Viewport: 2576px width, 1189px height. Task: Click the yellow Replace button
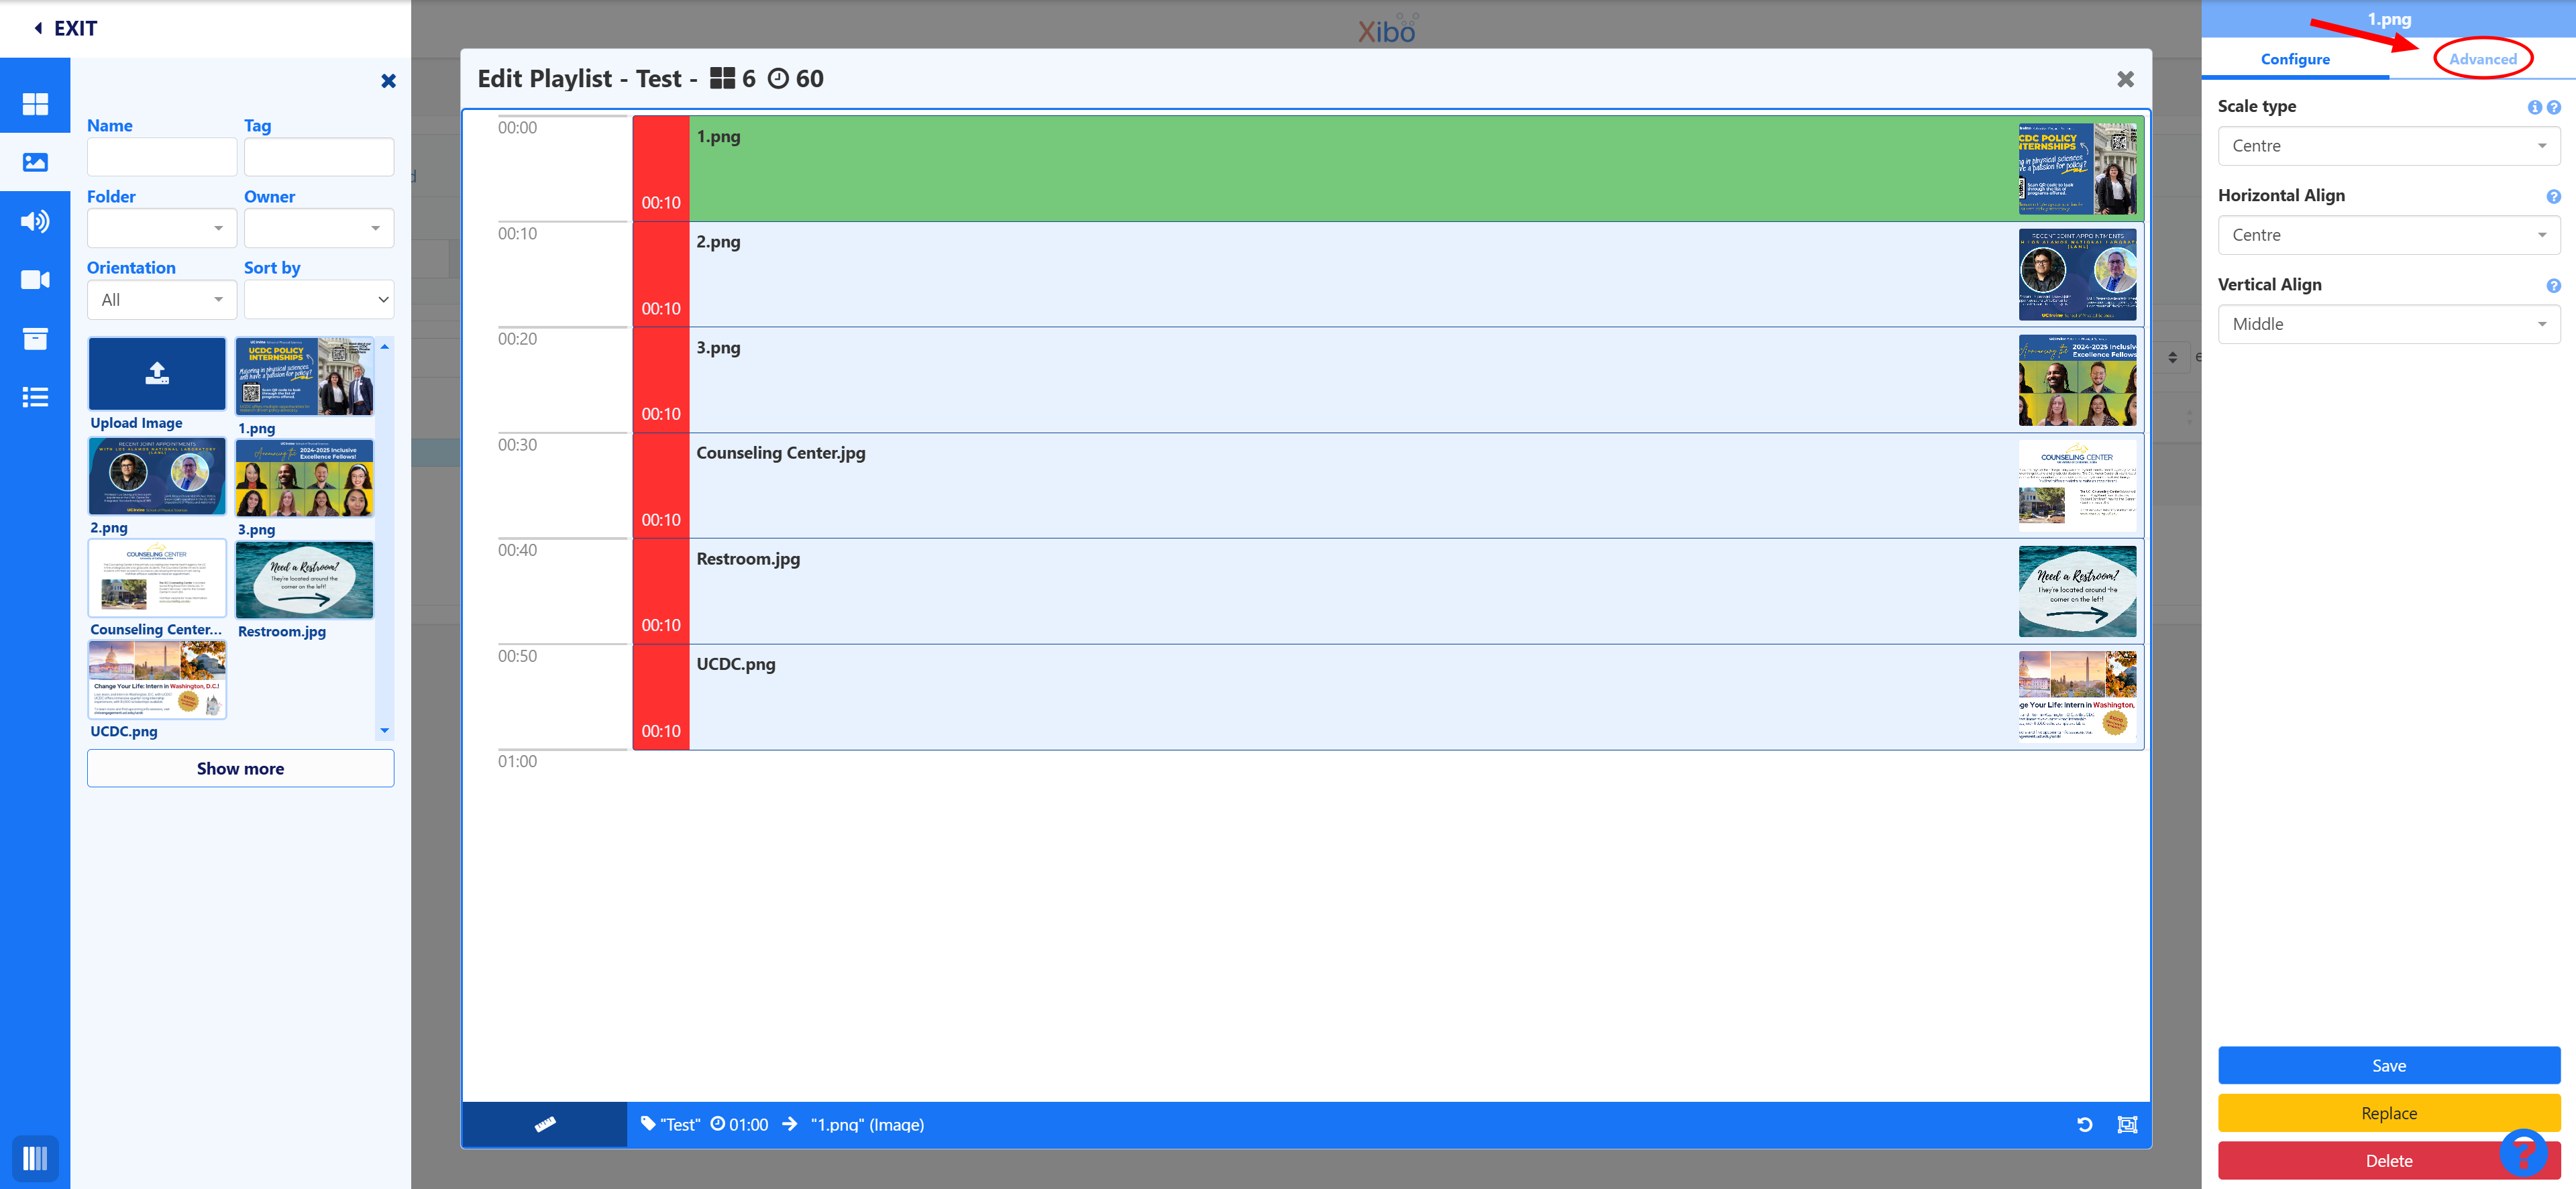point(2388,1113)
